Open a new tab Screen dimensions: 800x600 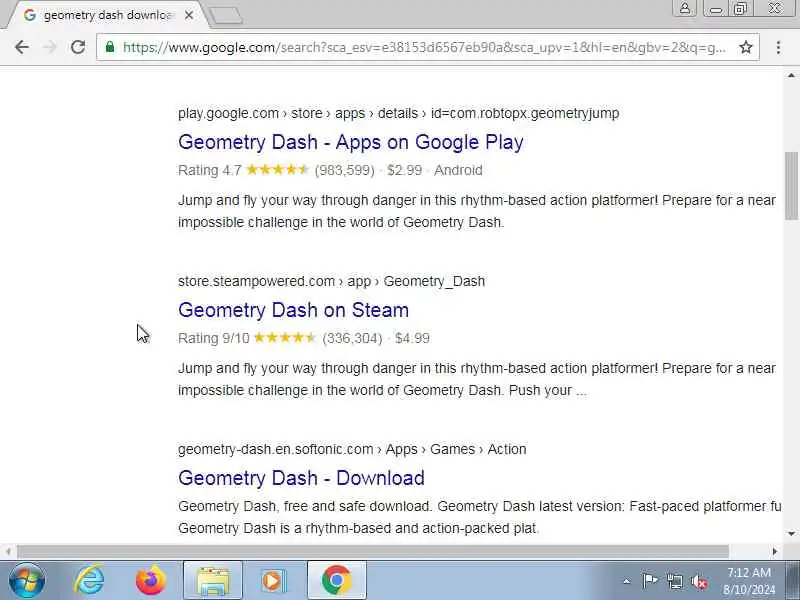pos(226,16)
